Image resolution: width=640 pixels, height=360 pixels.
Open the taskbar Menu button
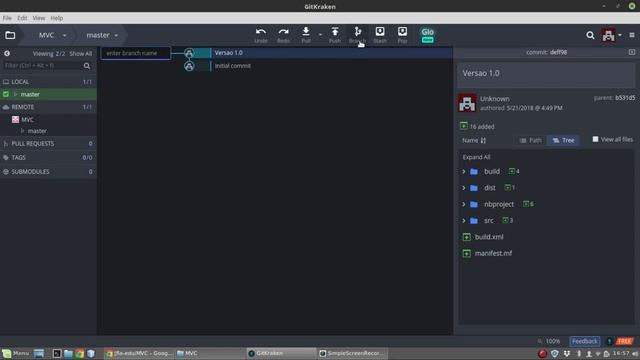16,353
